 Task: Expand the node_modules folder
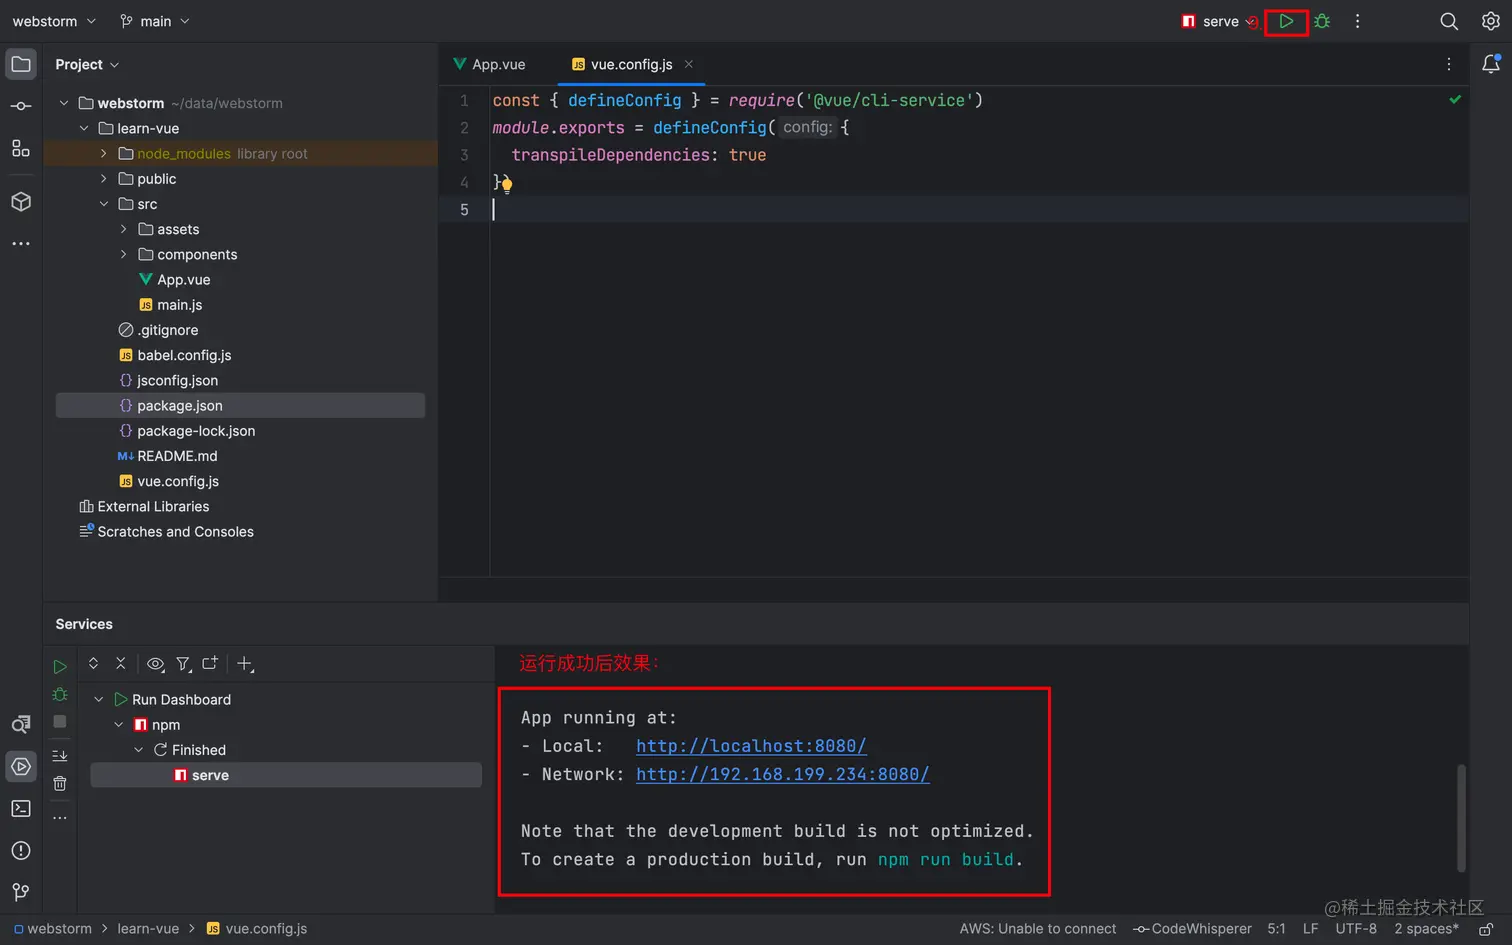[104, 153]
